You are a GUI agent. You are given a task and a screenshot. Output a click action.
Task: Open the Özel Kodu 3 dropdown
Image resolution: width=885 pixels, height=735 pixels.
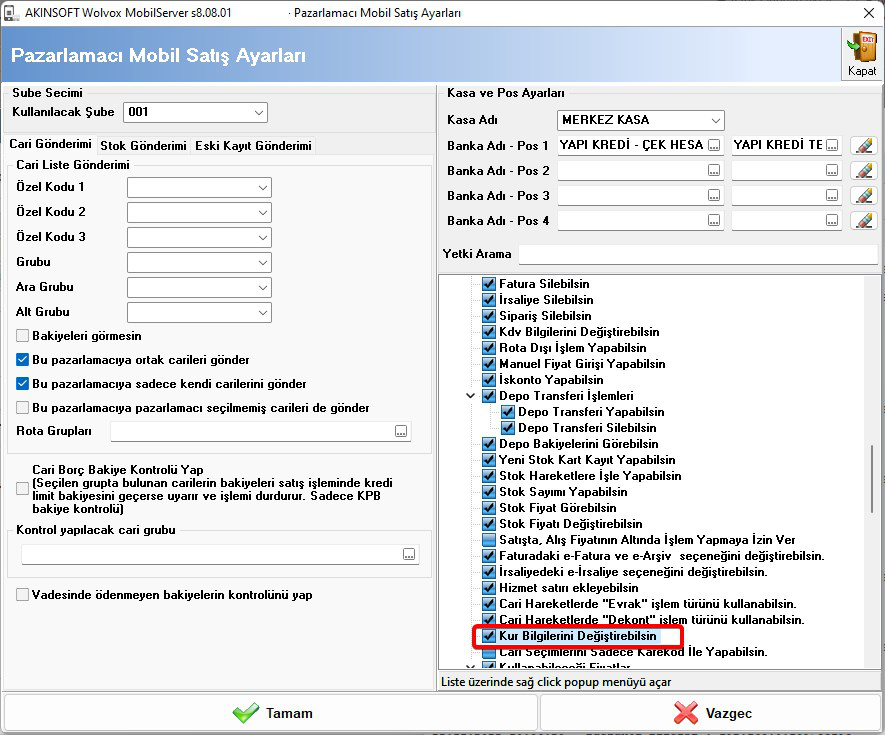point(262,237)
